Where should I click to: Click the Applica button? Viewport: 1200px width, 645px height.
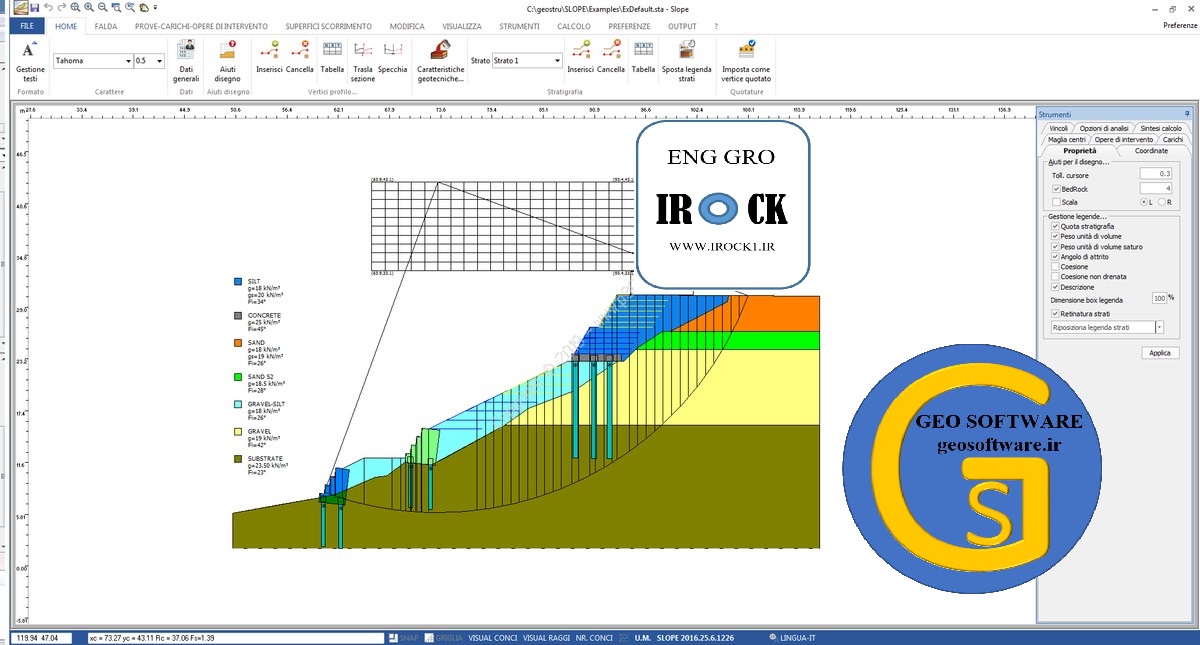click(1159, 353)
